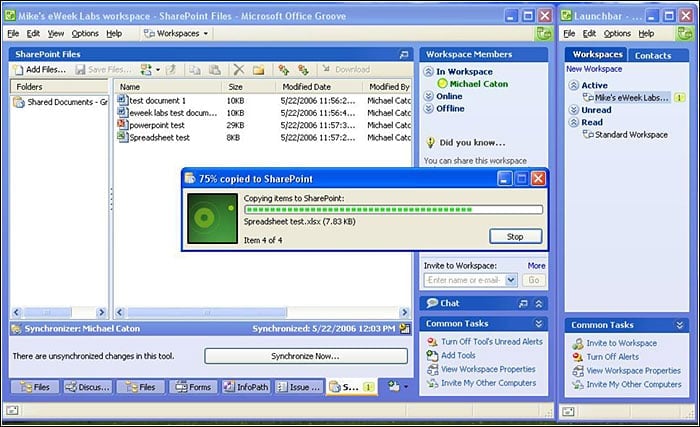Image resolution: width=700 pixels, height=427 pixels.
Task: Open the Edit menu in Launchbar window
Action: point(589,33)
